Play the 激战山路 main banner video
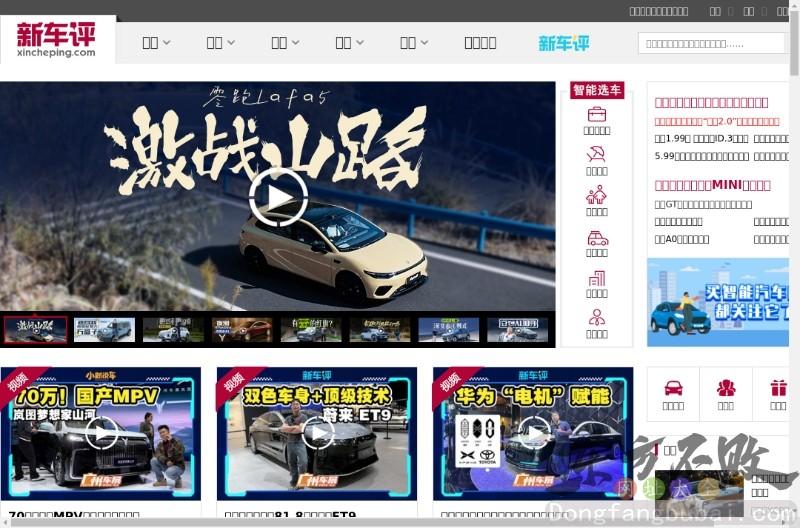Screen dimensions: 800x528 tap(278, 197)
